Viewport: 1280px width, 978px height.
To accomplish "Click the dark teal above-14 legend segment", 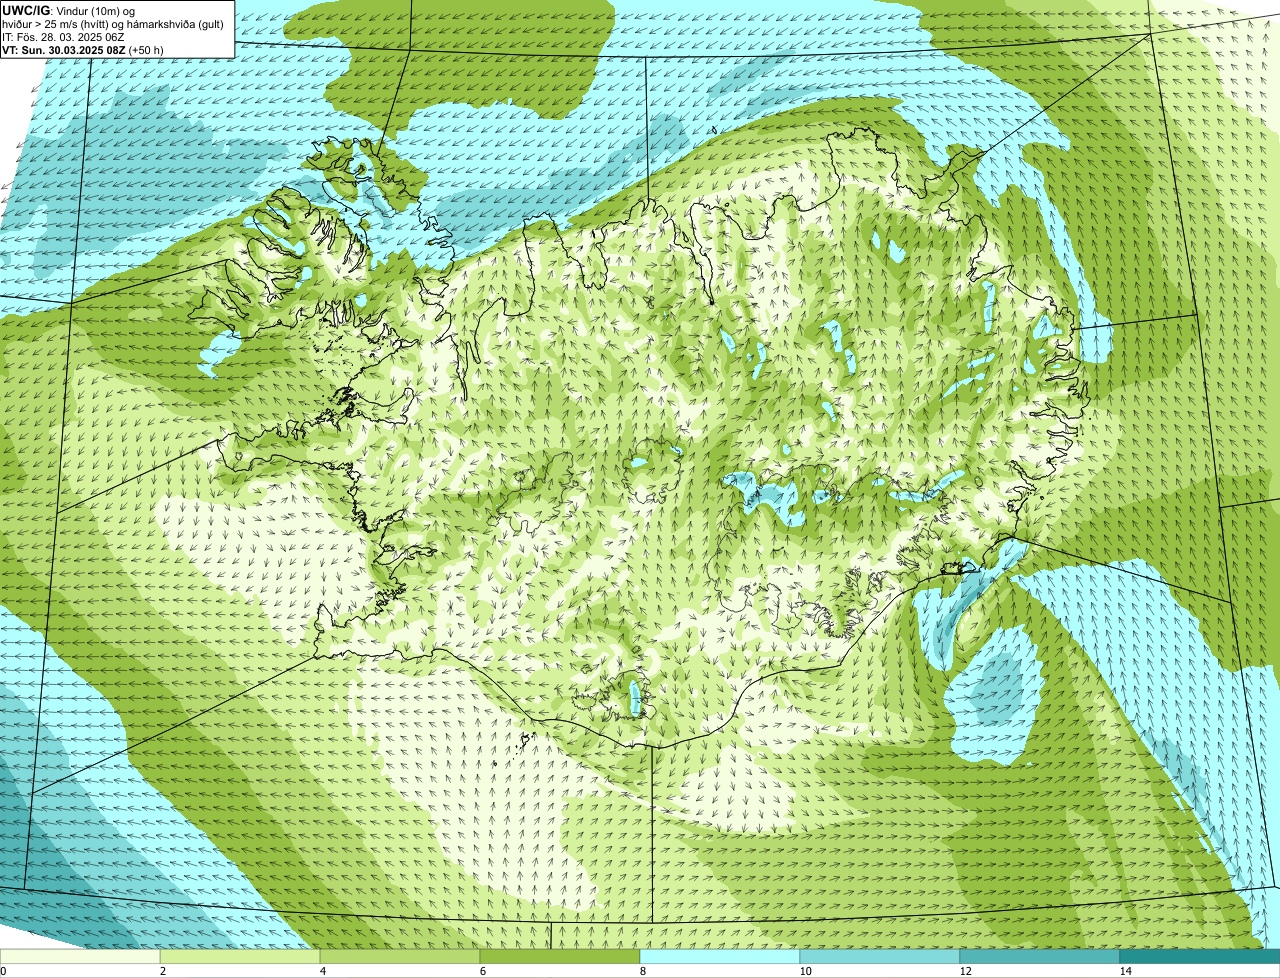I will pos(1200,957).
